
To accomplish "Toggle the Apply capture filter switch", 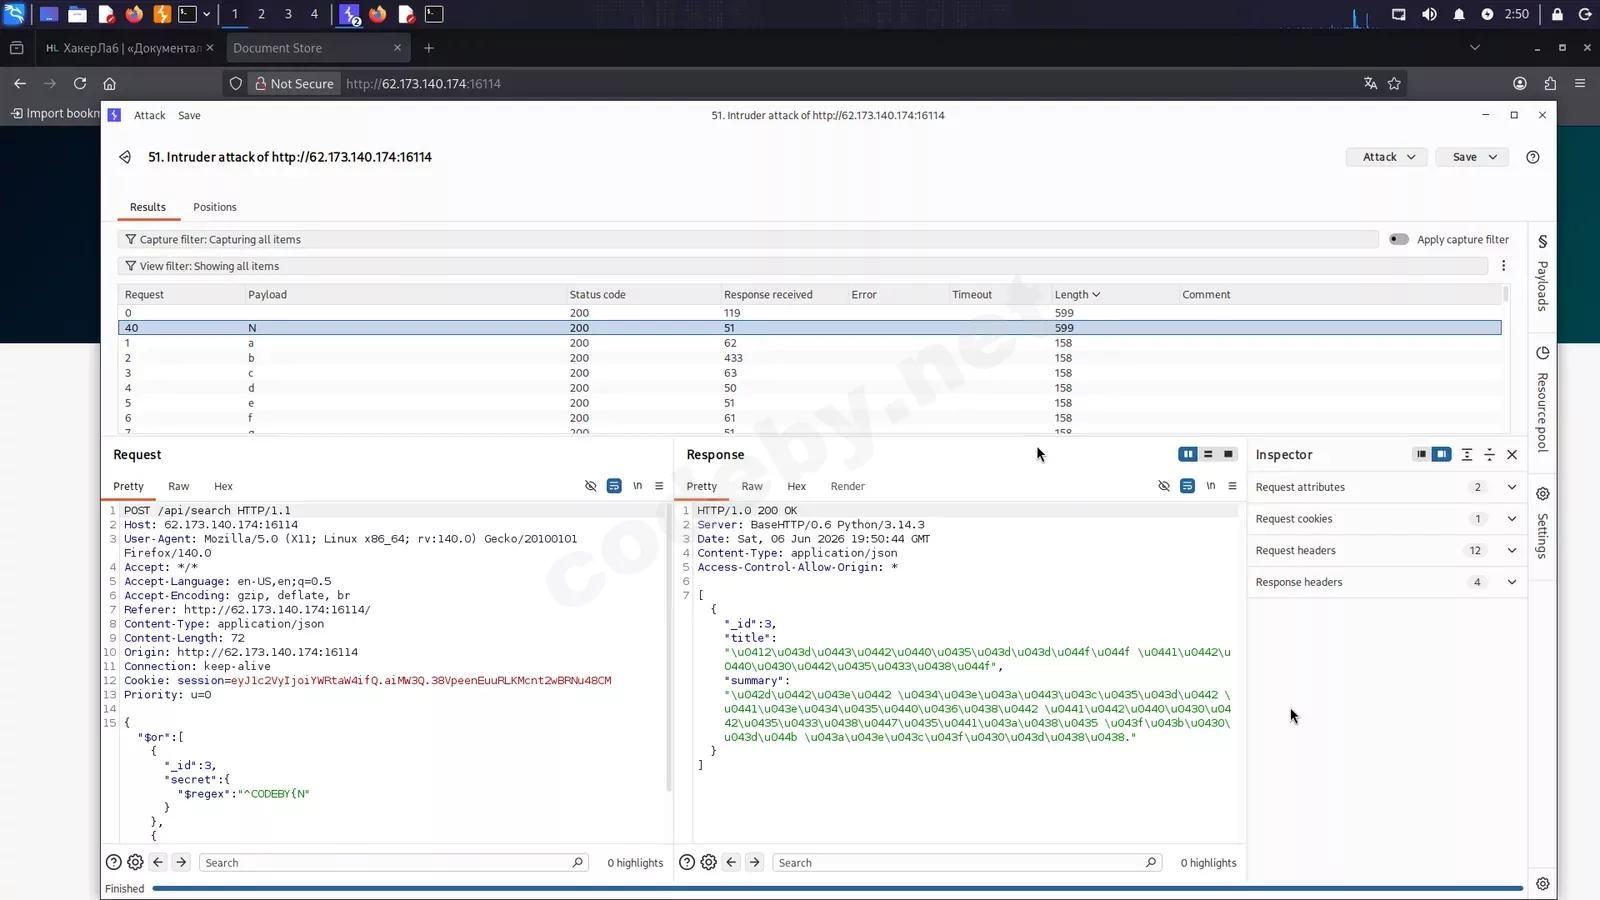I will [1399, 239].
